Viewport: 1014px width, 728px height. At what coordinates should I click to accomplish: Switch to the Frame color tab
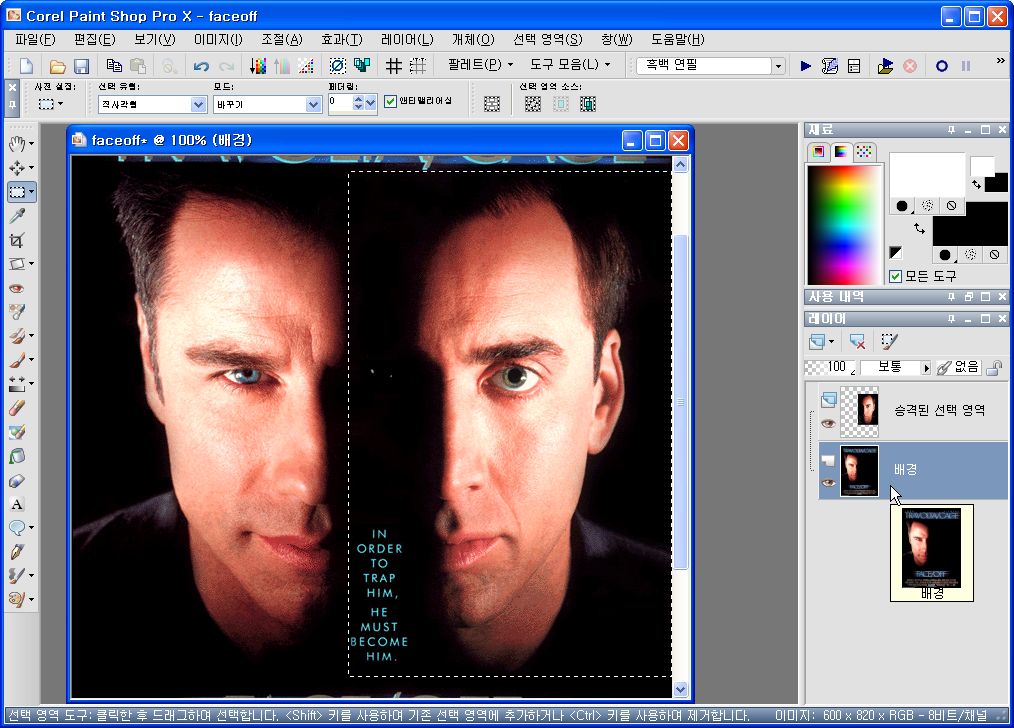point(819,151)
